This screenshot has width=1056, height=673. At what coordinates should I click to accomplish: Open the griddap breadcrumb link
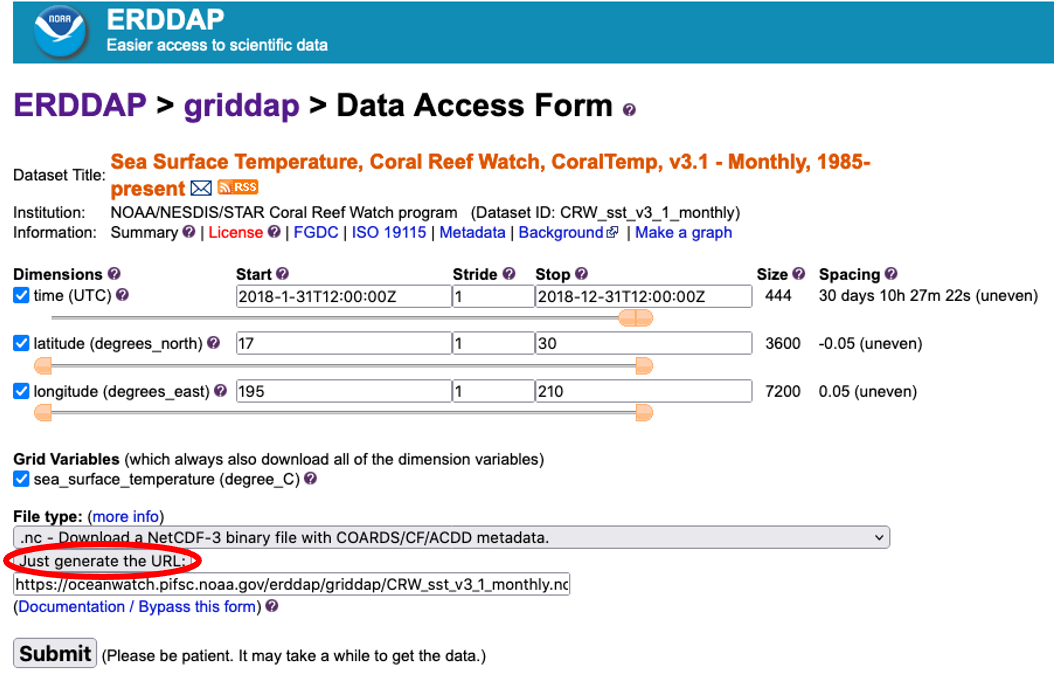click(x=240, y=105)
